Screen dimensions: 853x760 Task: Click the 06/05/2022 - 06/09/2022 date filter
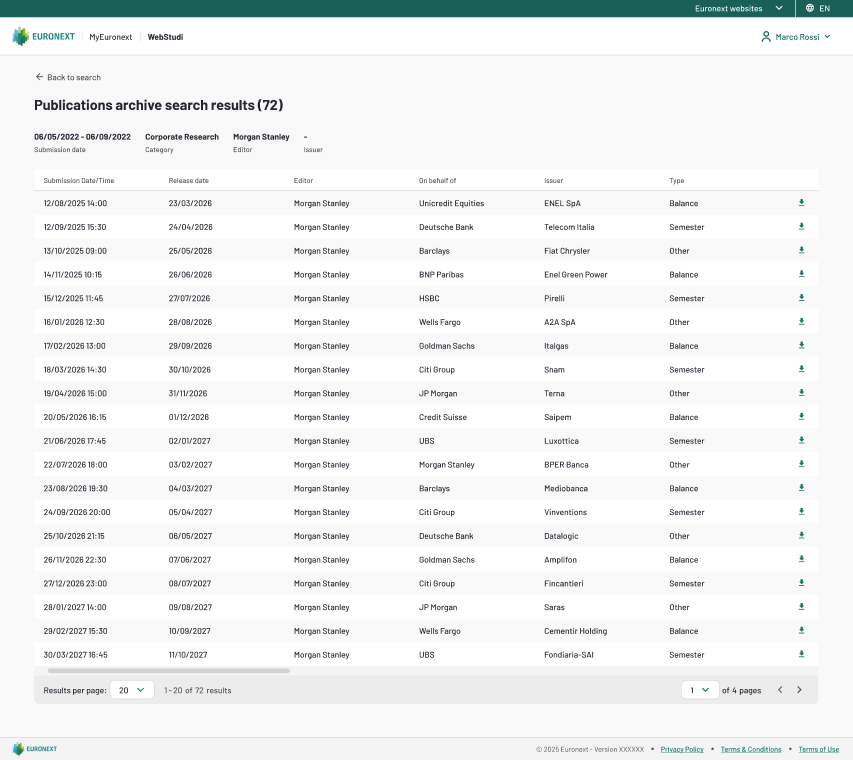[82, 137]
